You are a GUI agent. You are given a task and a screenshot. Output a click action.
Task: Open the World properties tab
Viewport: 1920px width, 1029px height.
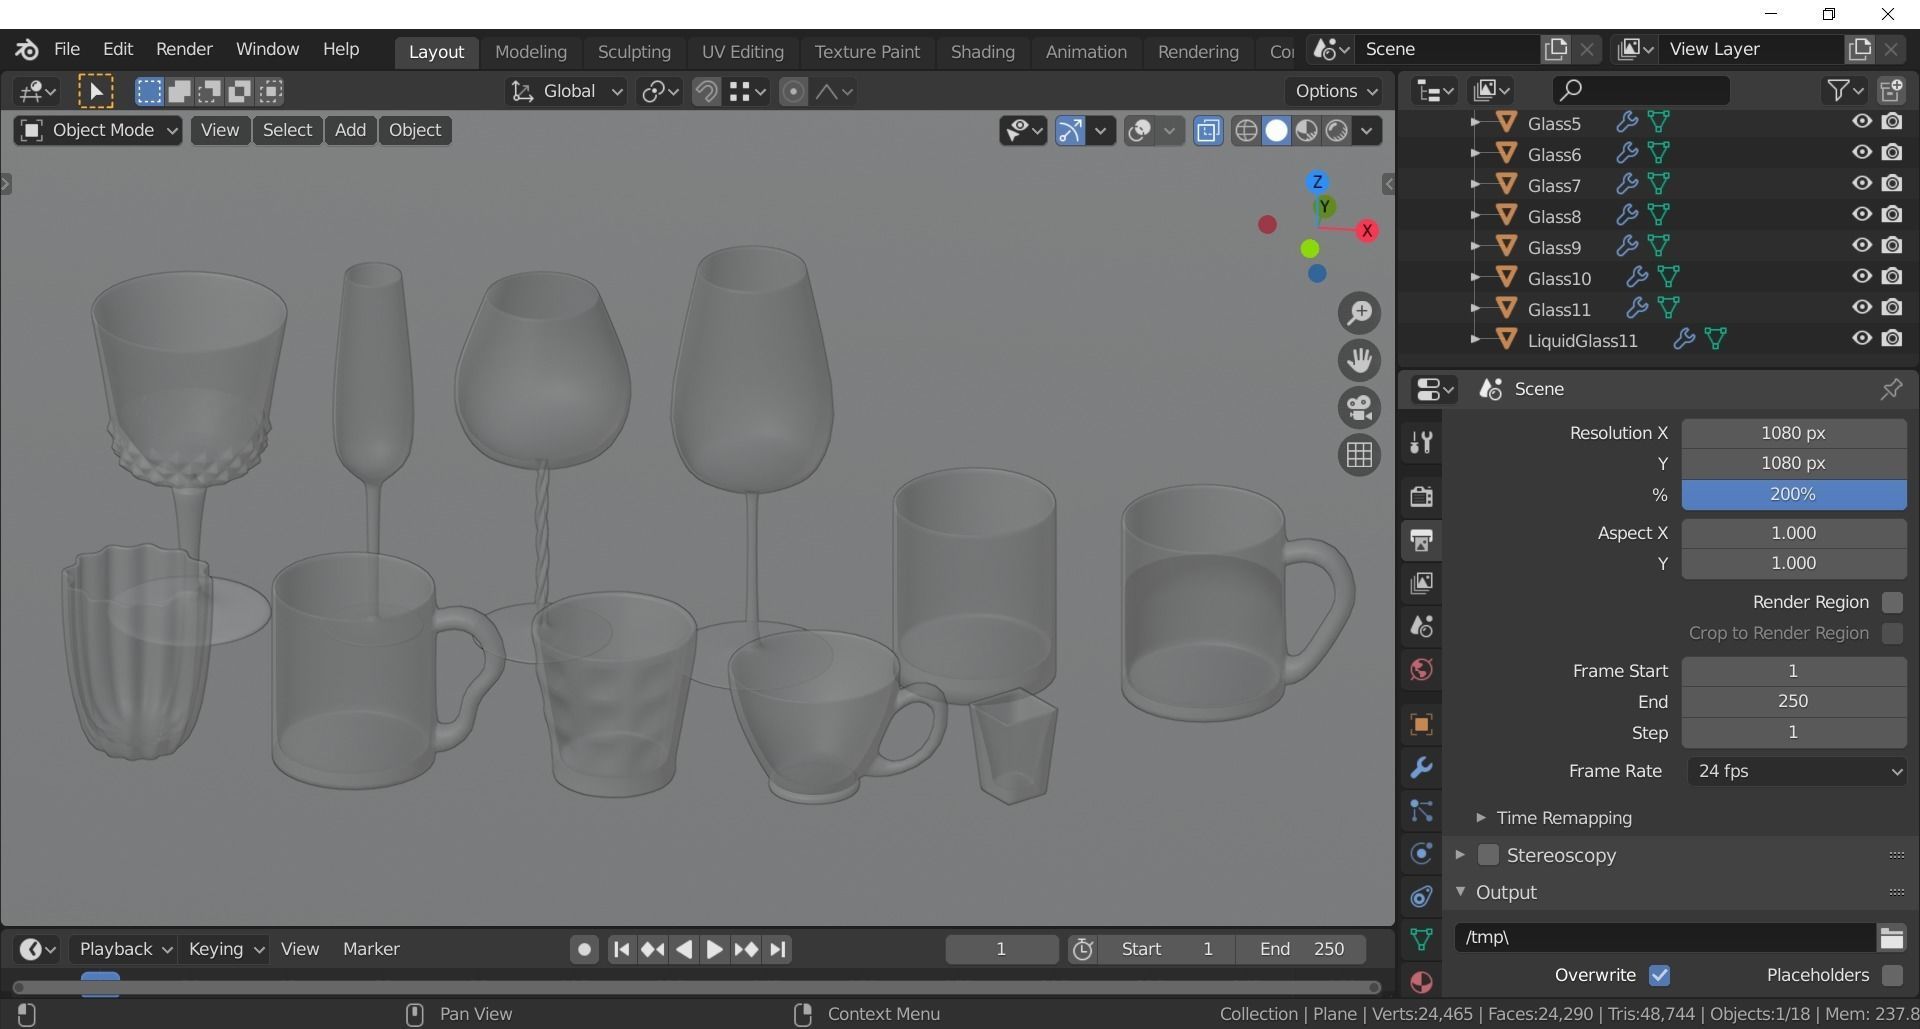pyautogui.click(x=1421, y=670)
